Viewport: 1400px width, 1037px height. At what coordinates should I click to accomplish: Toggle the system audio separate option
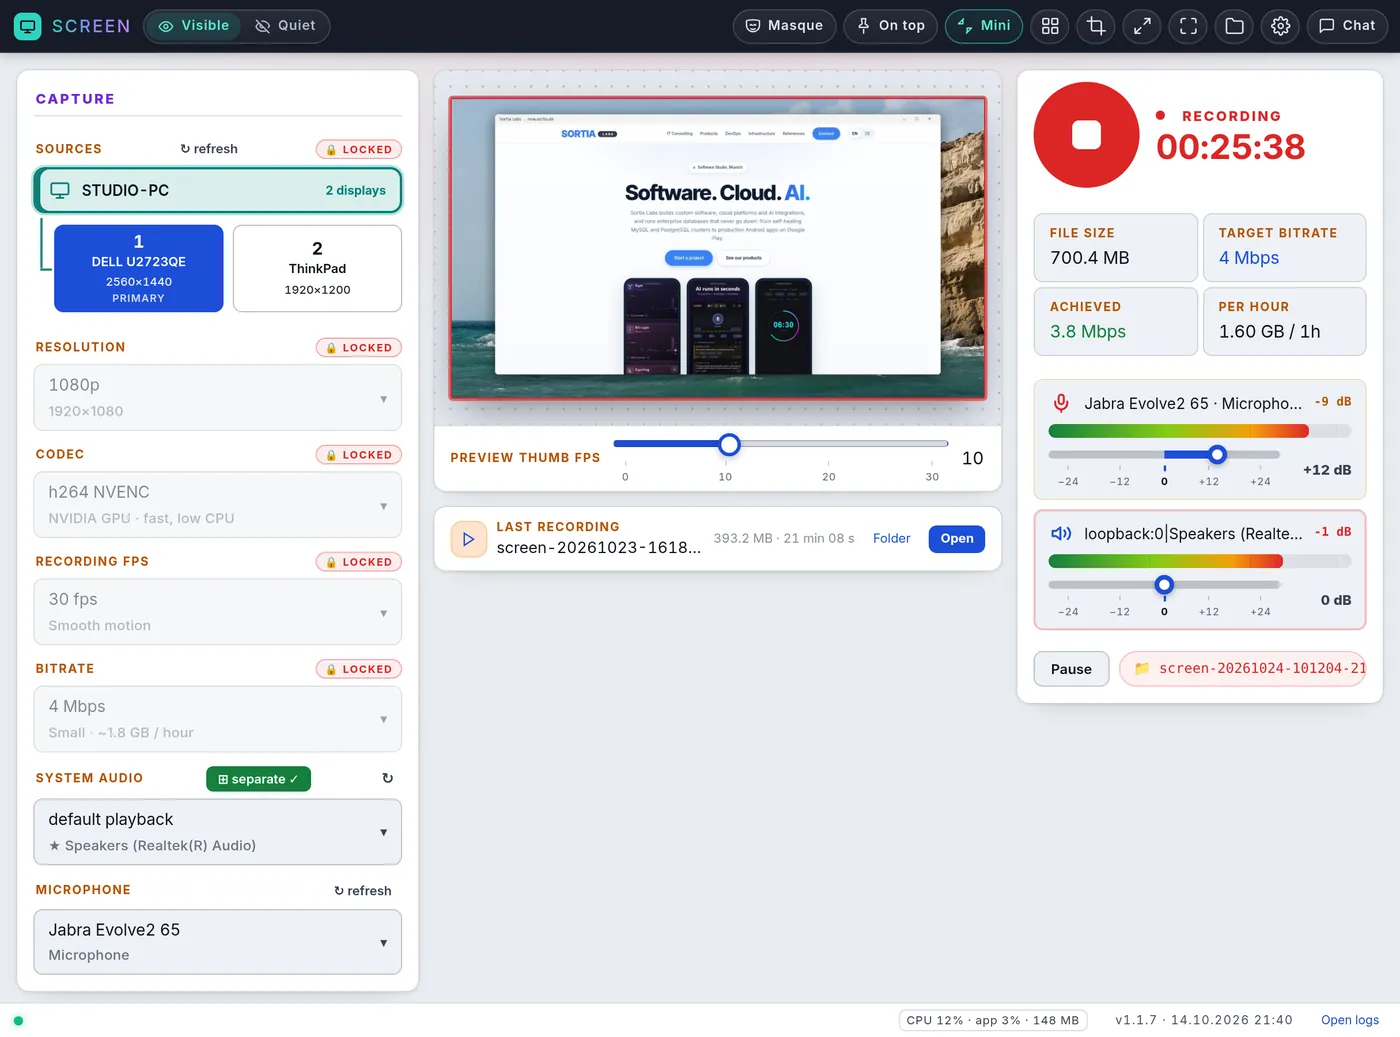(x=258, y=779)
